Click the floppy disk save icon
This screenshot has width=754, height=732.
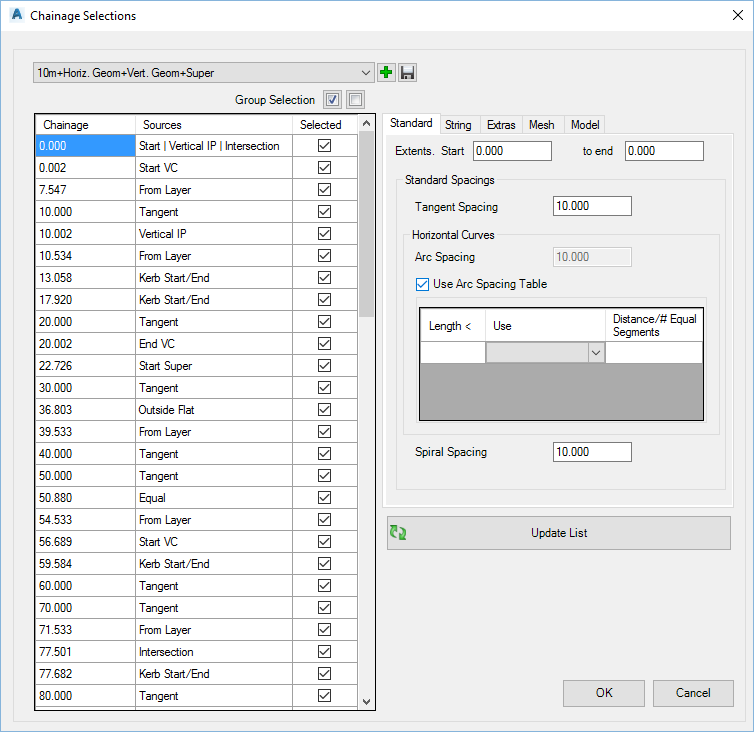(x=407, y=73)
